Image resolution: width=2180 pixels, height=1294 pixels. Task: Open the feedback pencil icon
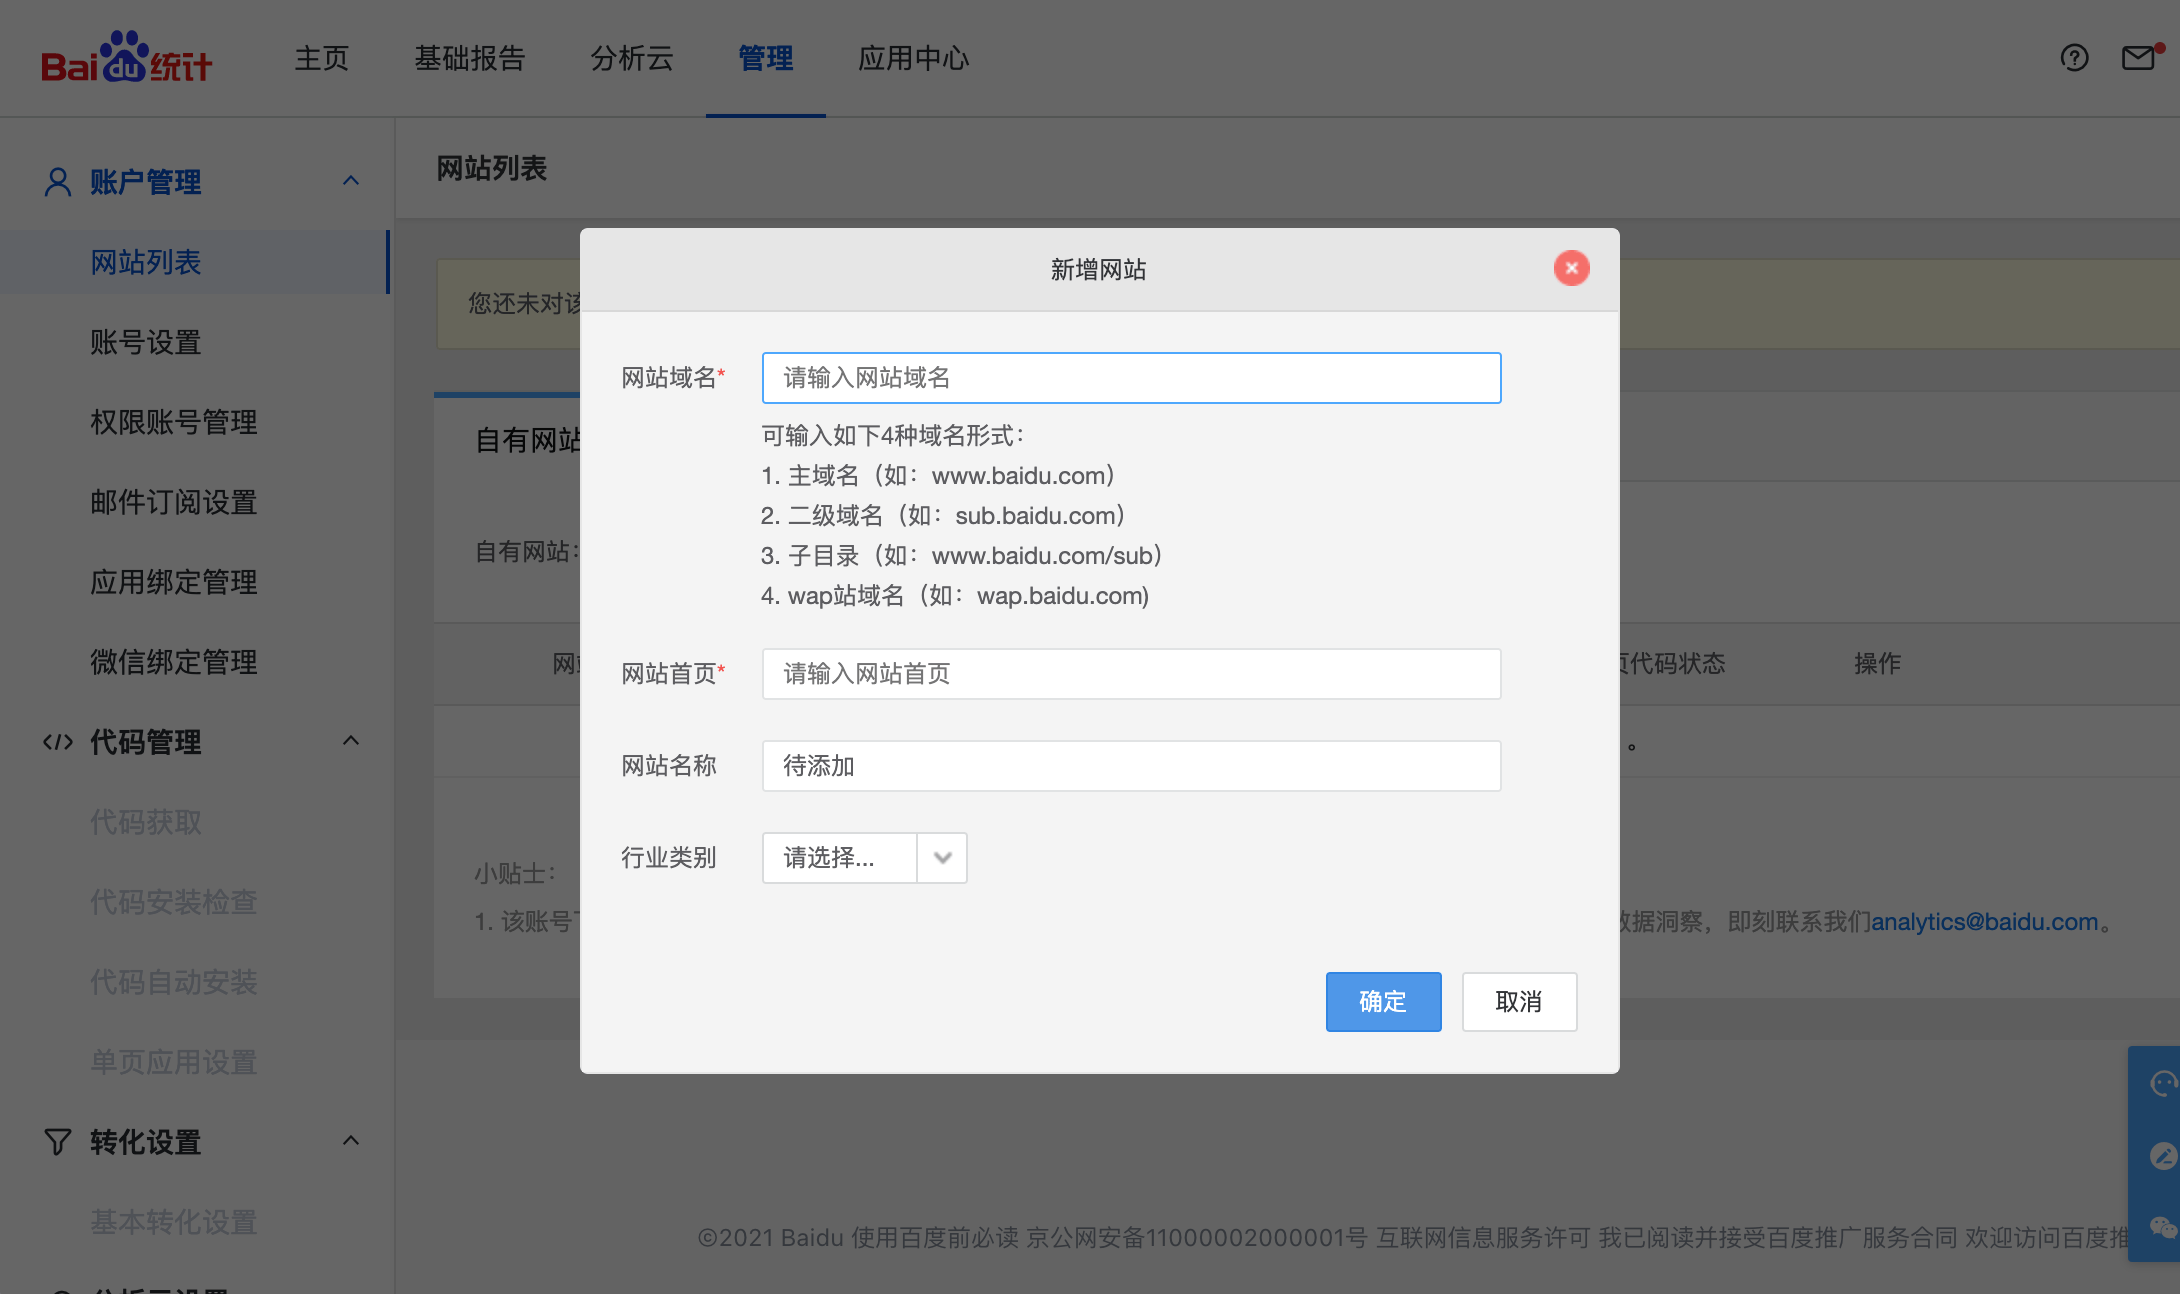coord(2162,1156)
